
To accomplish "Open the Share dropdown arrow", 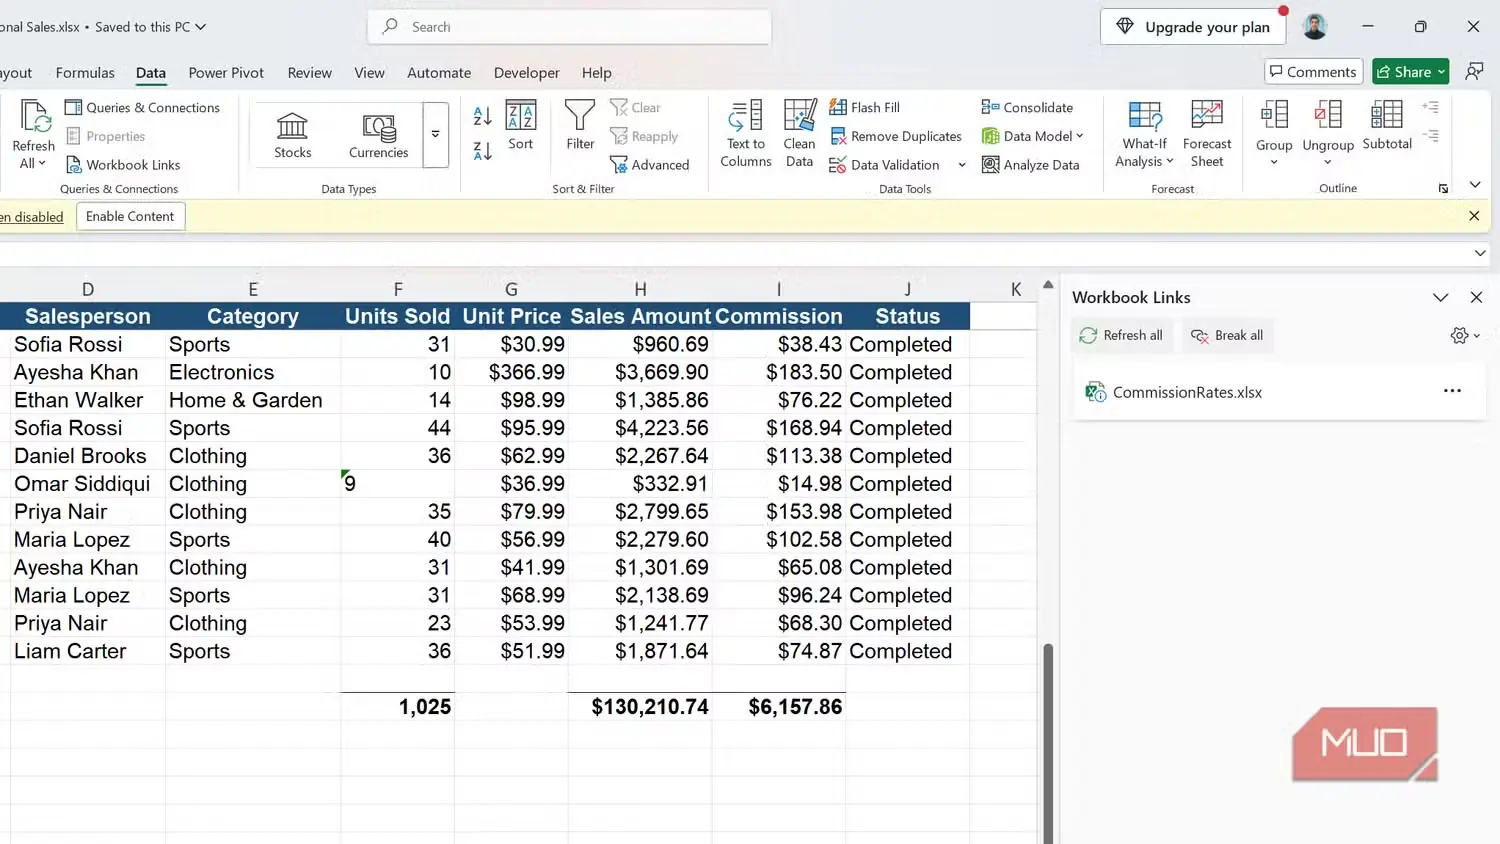I will point(1441,72).
